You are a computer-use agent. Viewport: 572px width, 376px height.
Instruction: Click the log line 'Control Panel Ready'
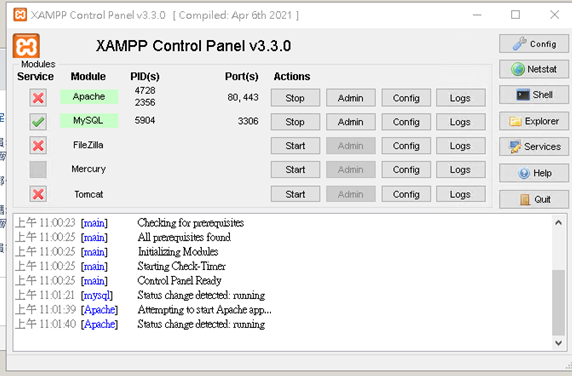pyautogui.click(x=179, y=281)
